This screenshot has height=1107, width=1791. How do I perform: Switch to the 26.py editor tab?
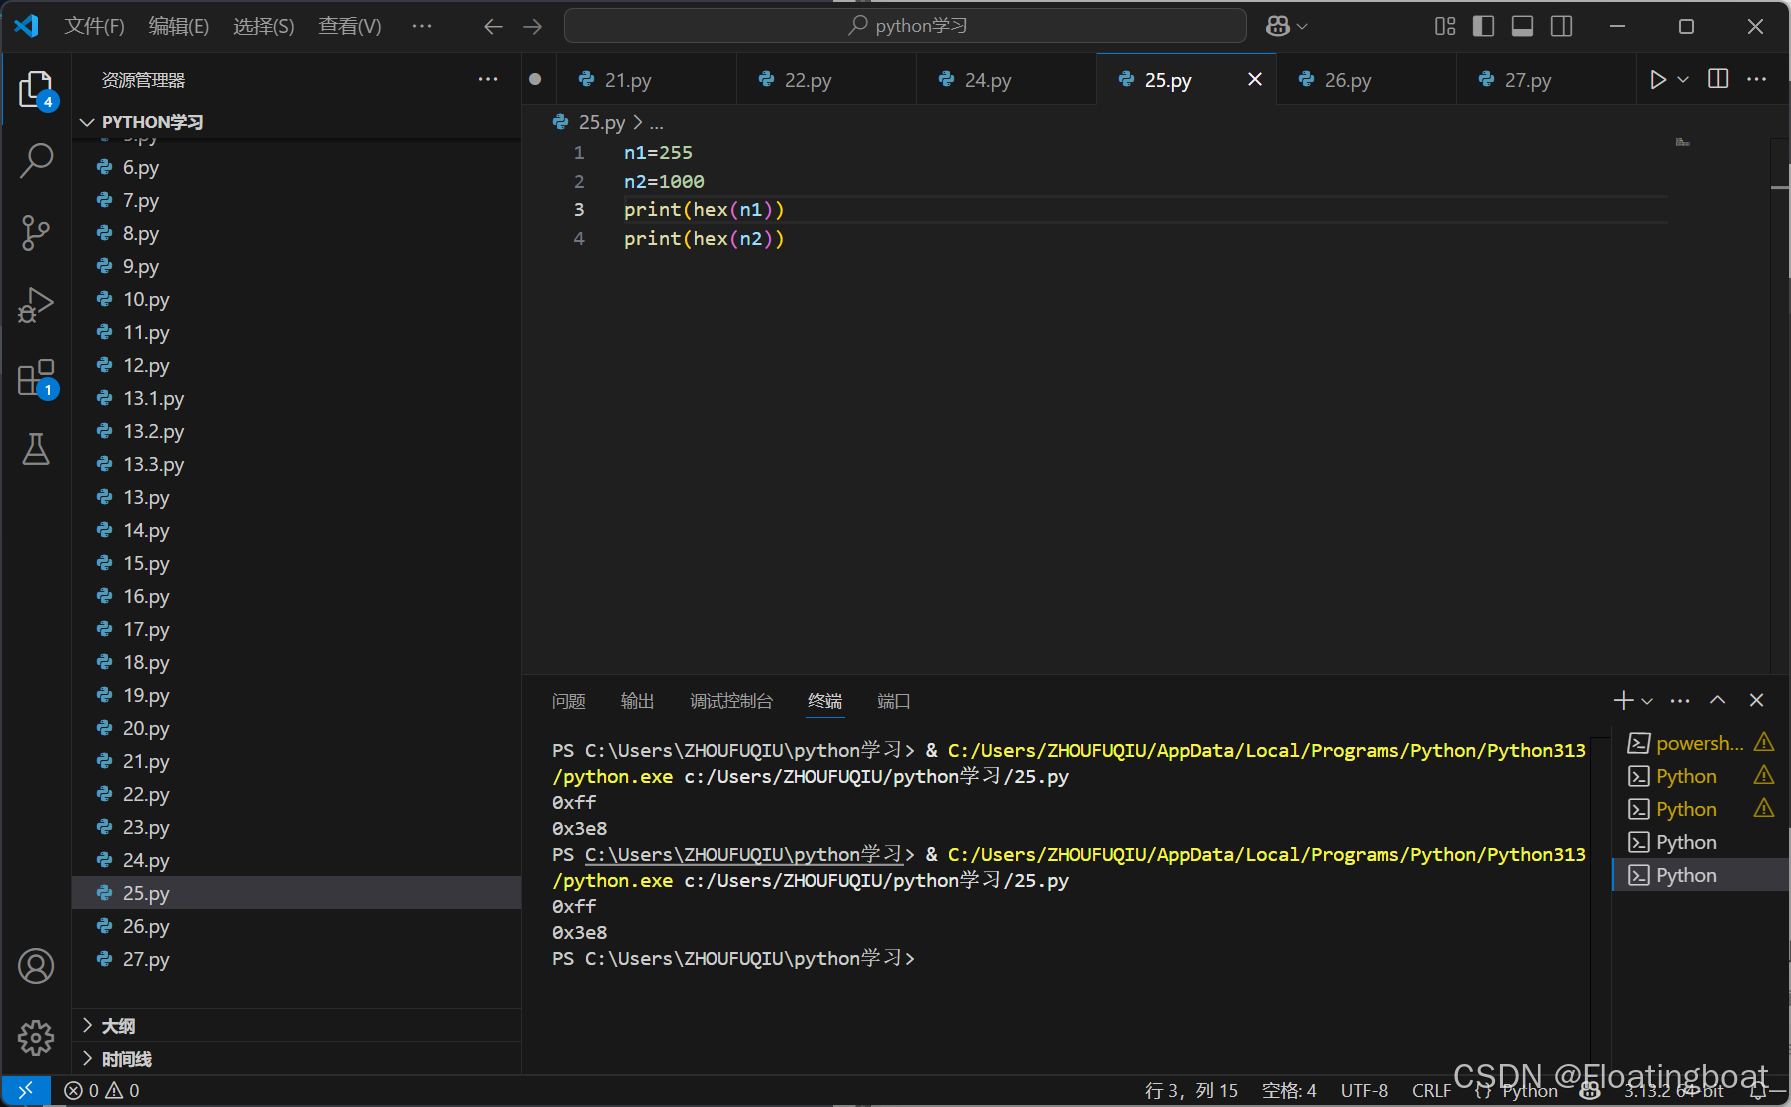[1346, 80]
